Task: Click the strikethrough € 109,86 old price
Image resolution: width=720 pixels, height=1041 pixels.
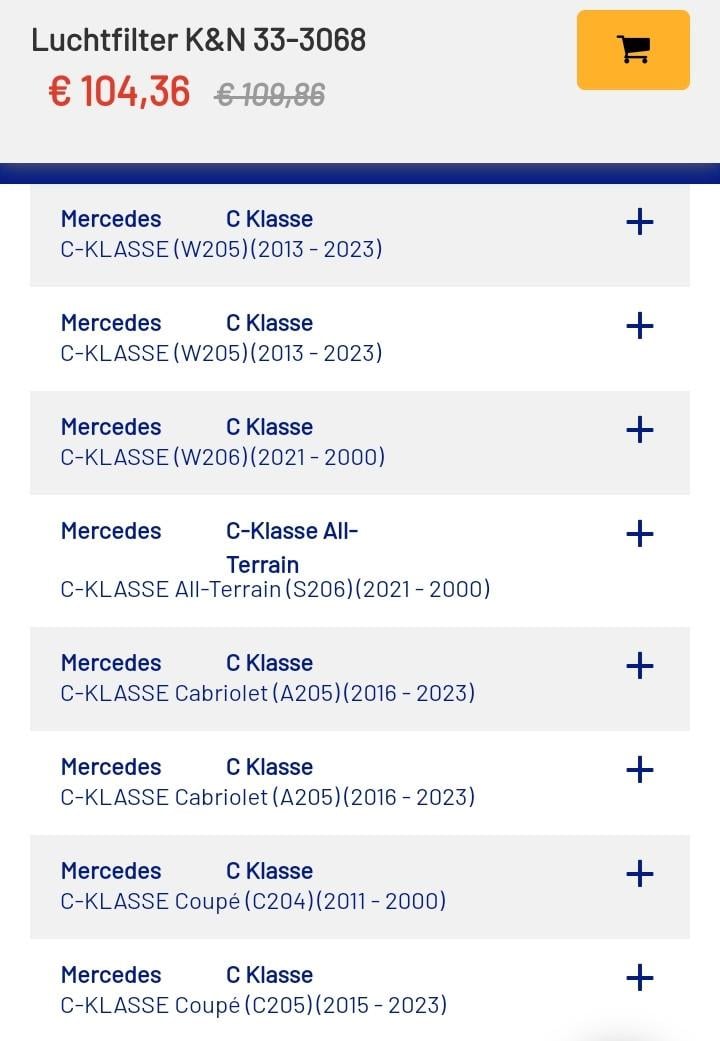Action: coord(270,95)
